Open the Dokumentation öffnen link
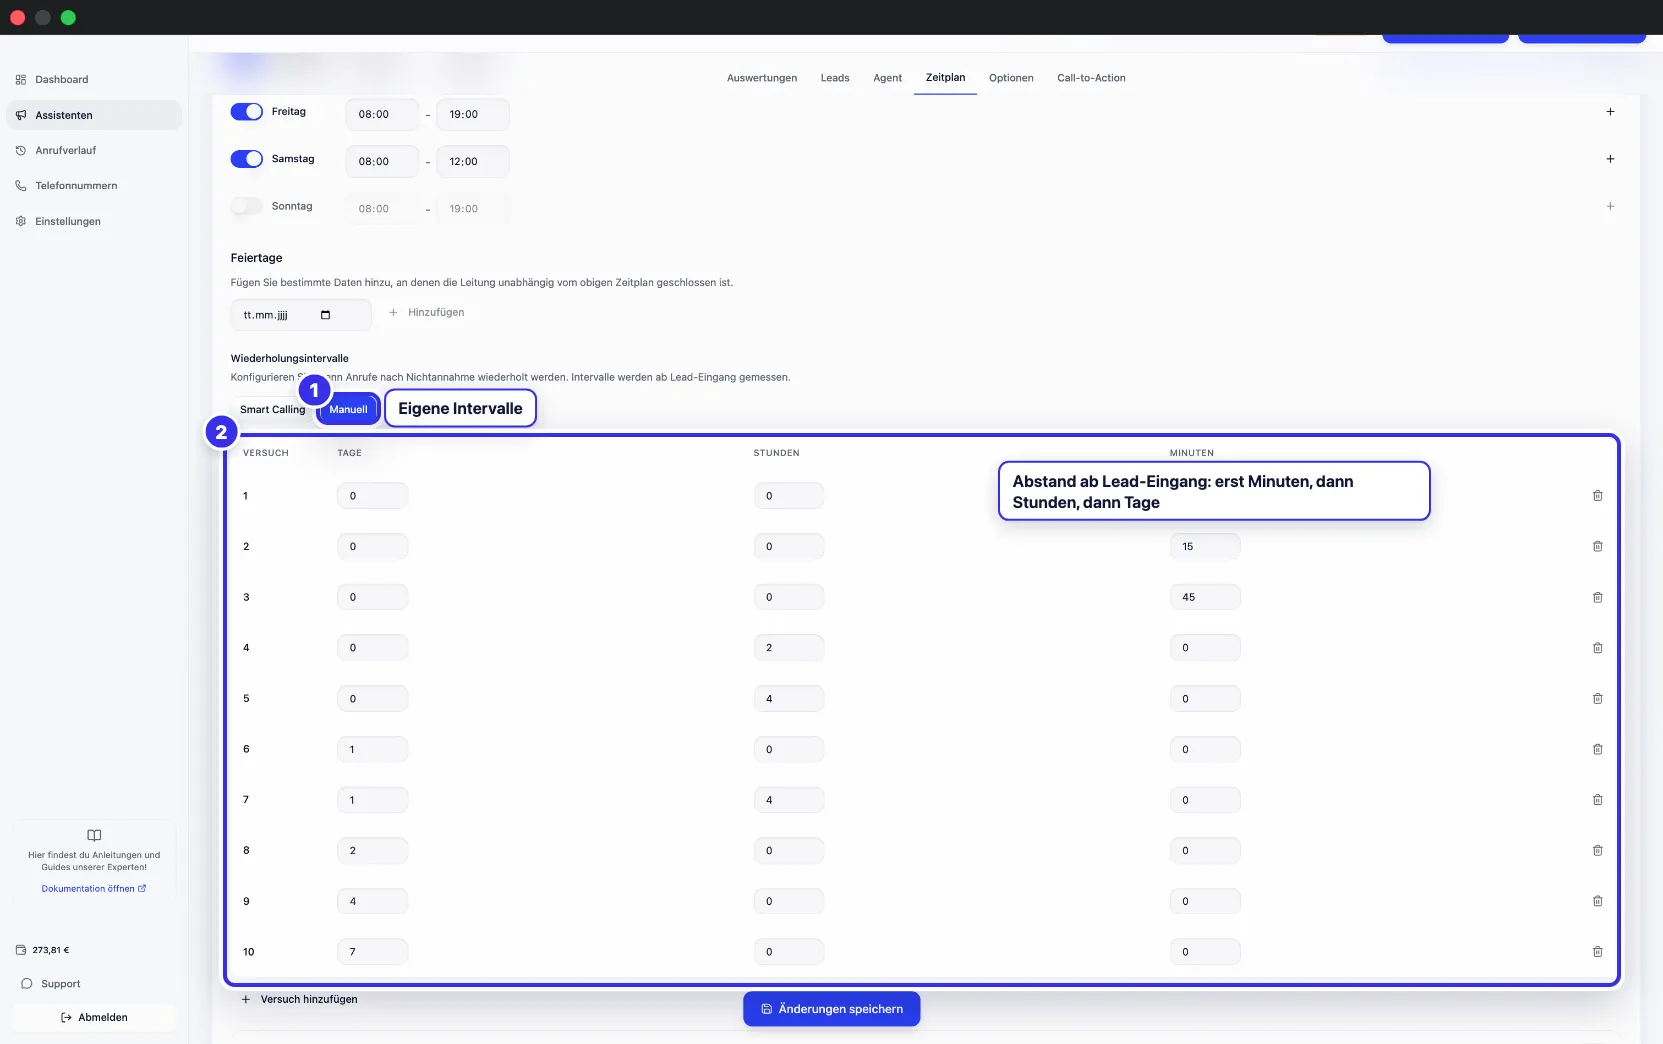Screen dimensions: 1663x1044 (94, 889)
